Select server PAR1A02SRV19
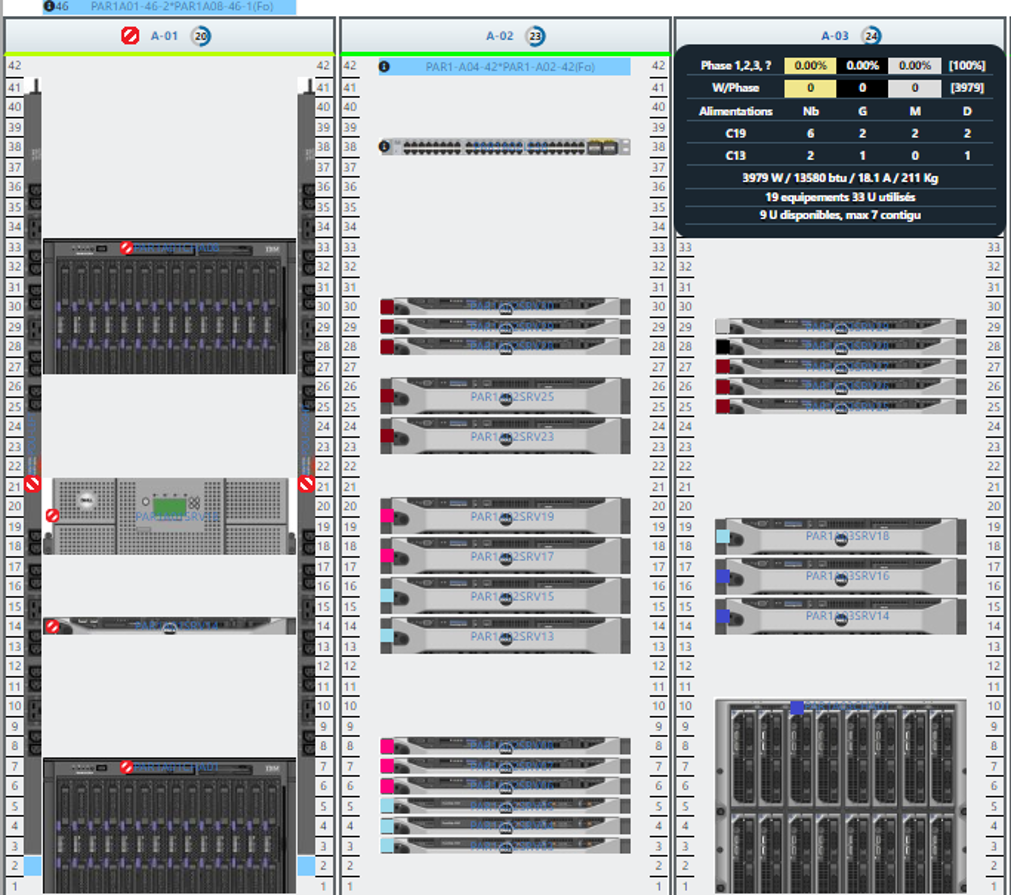 tap(505, 516)
